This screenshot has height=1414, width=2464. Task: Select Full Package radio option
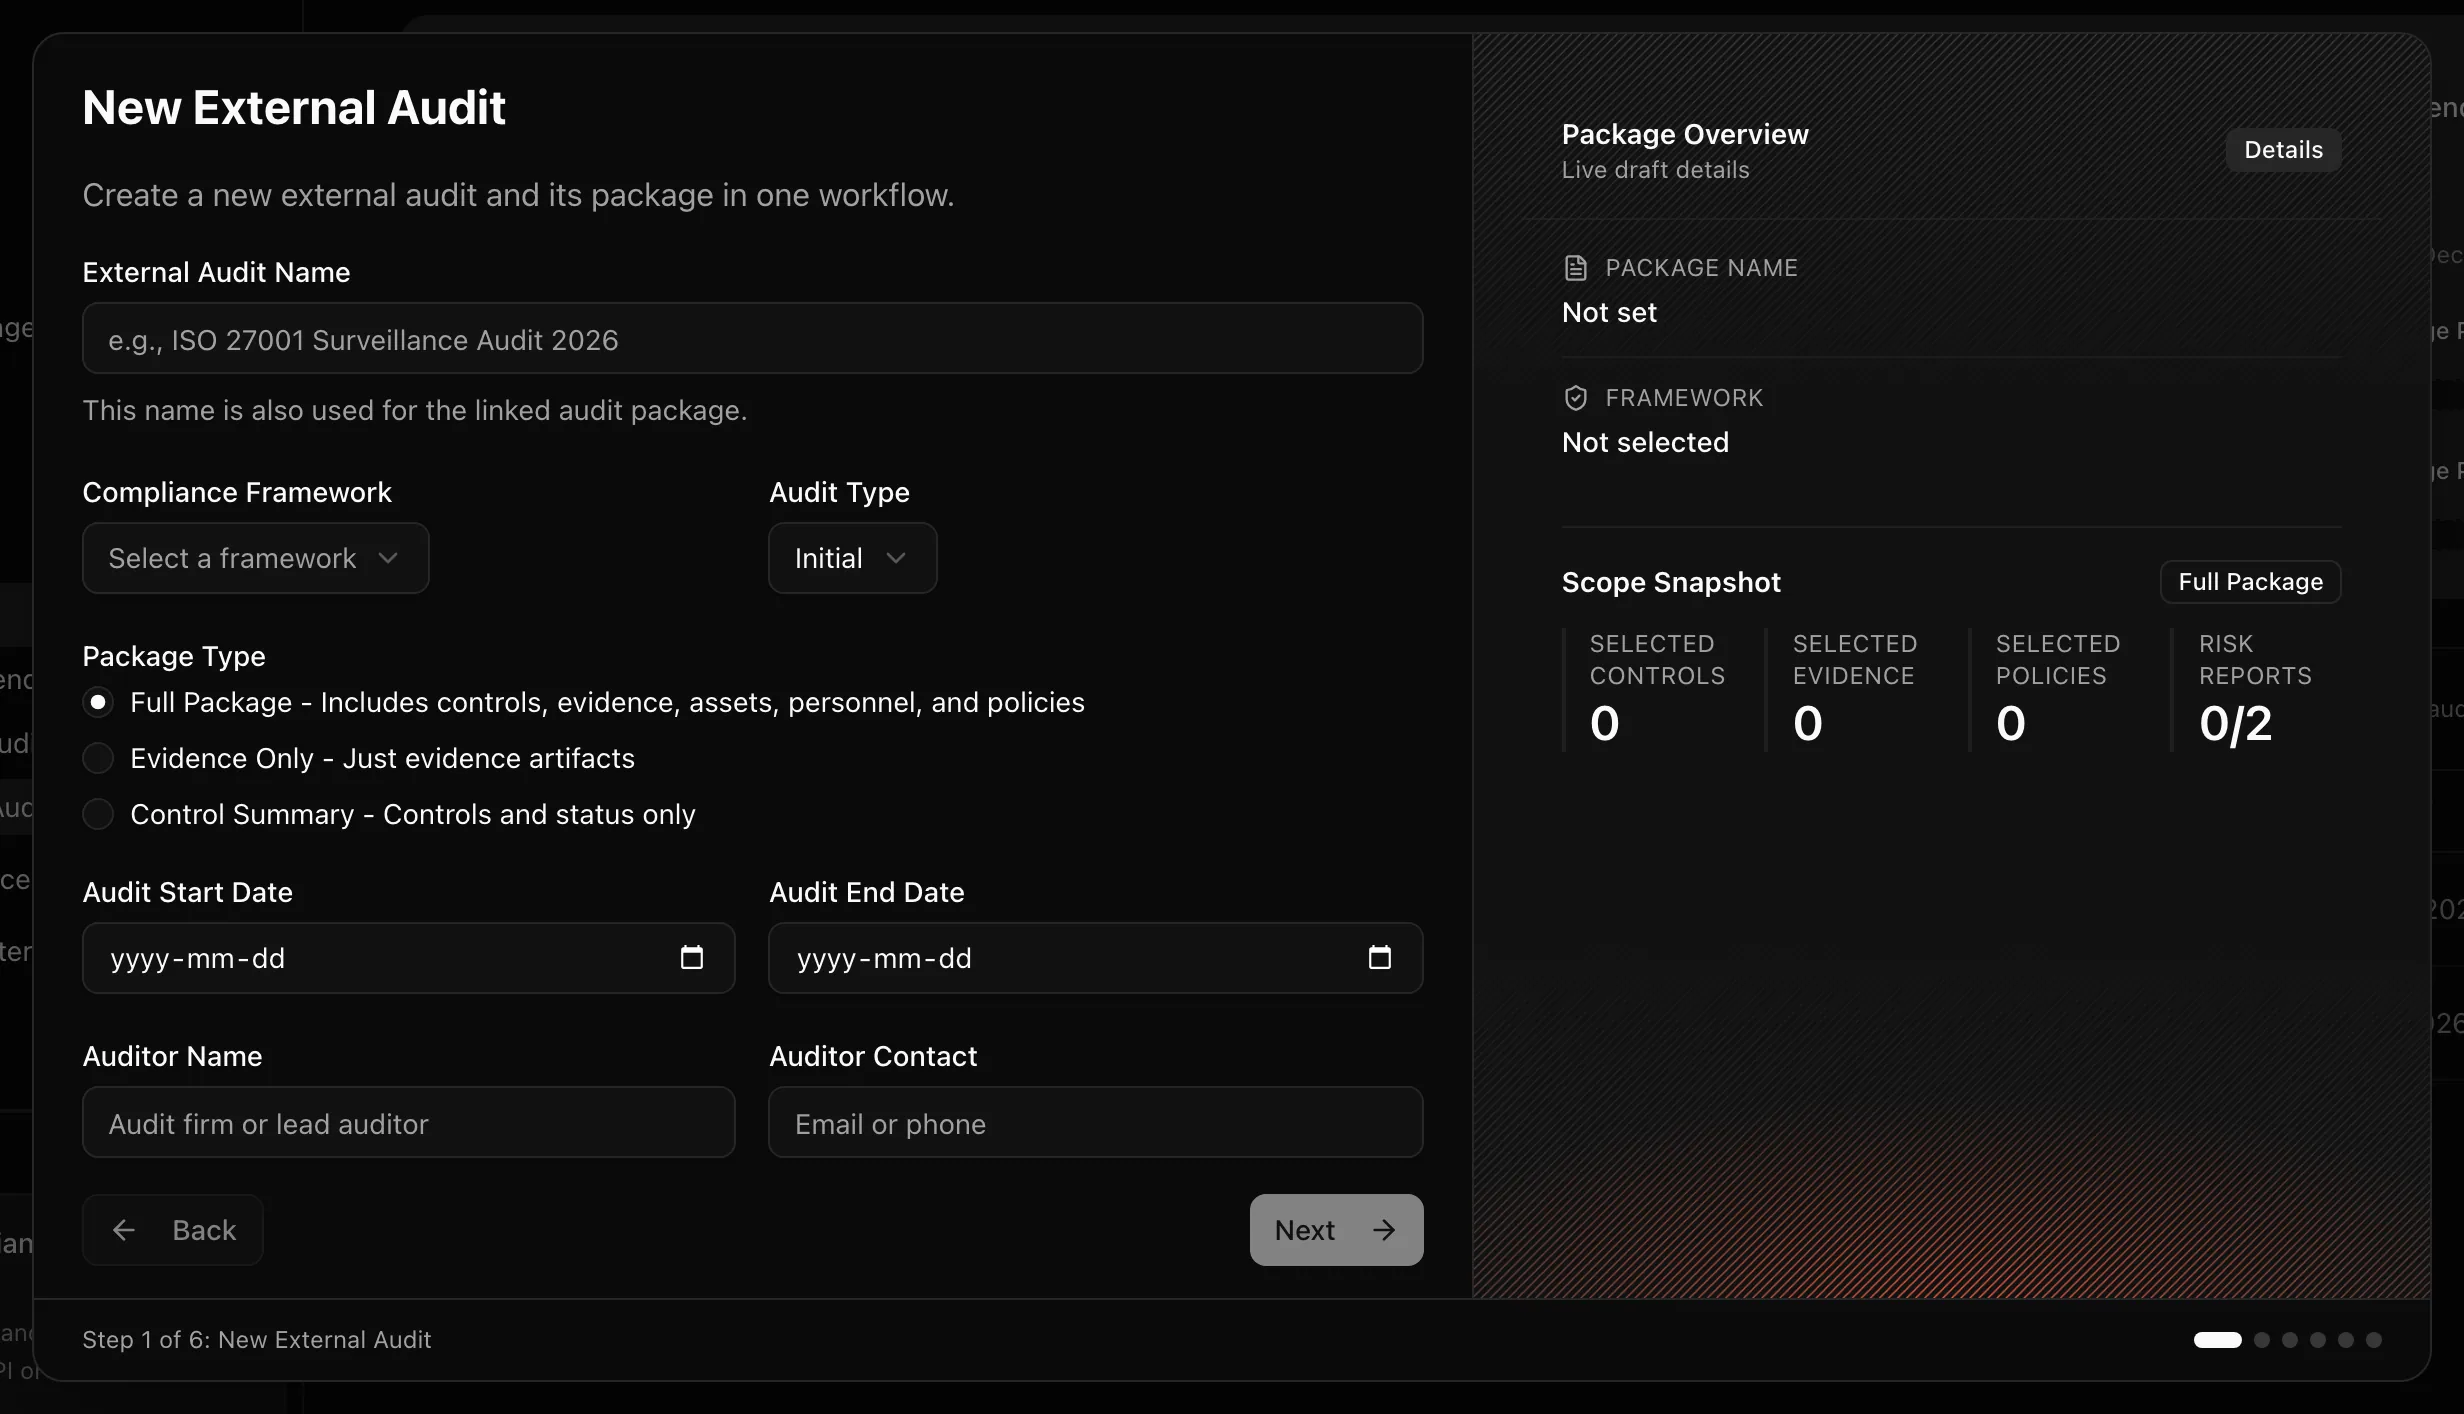(x=98, y=702)
